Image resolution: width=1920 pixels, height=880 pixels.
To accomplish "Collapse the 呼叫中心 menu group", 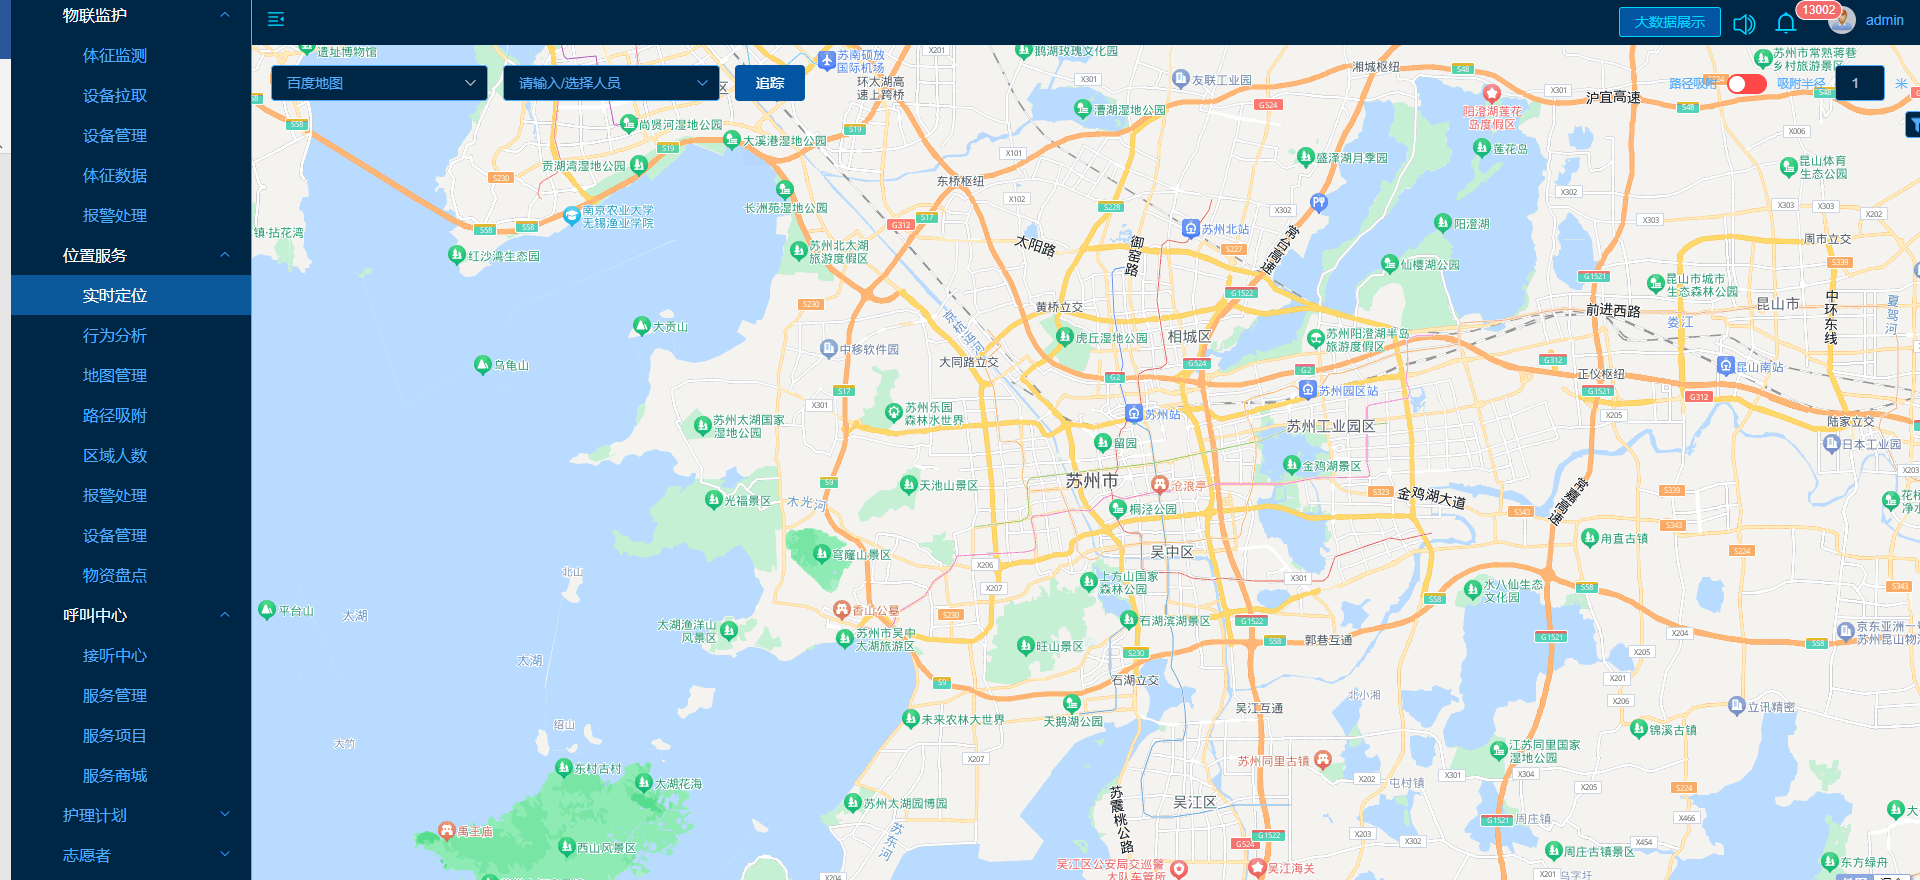I will pos(131,615).
